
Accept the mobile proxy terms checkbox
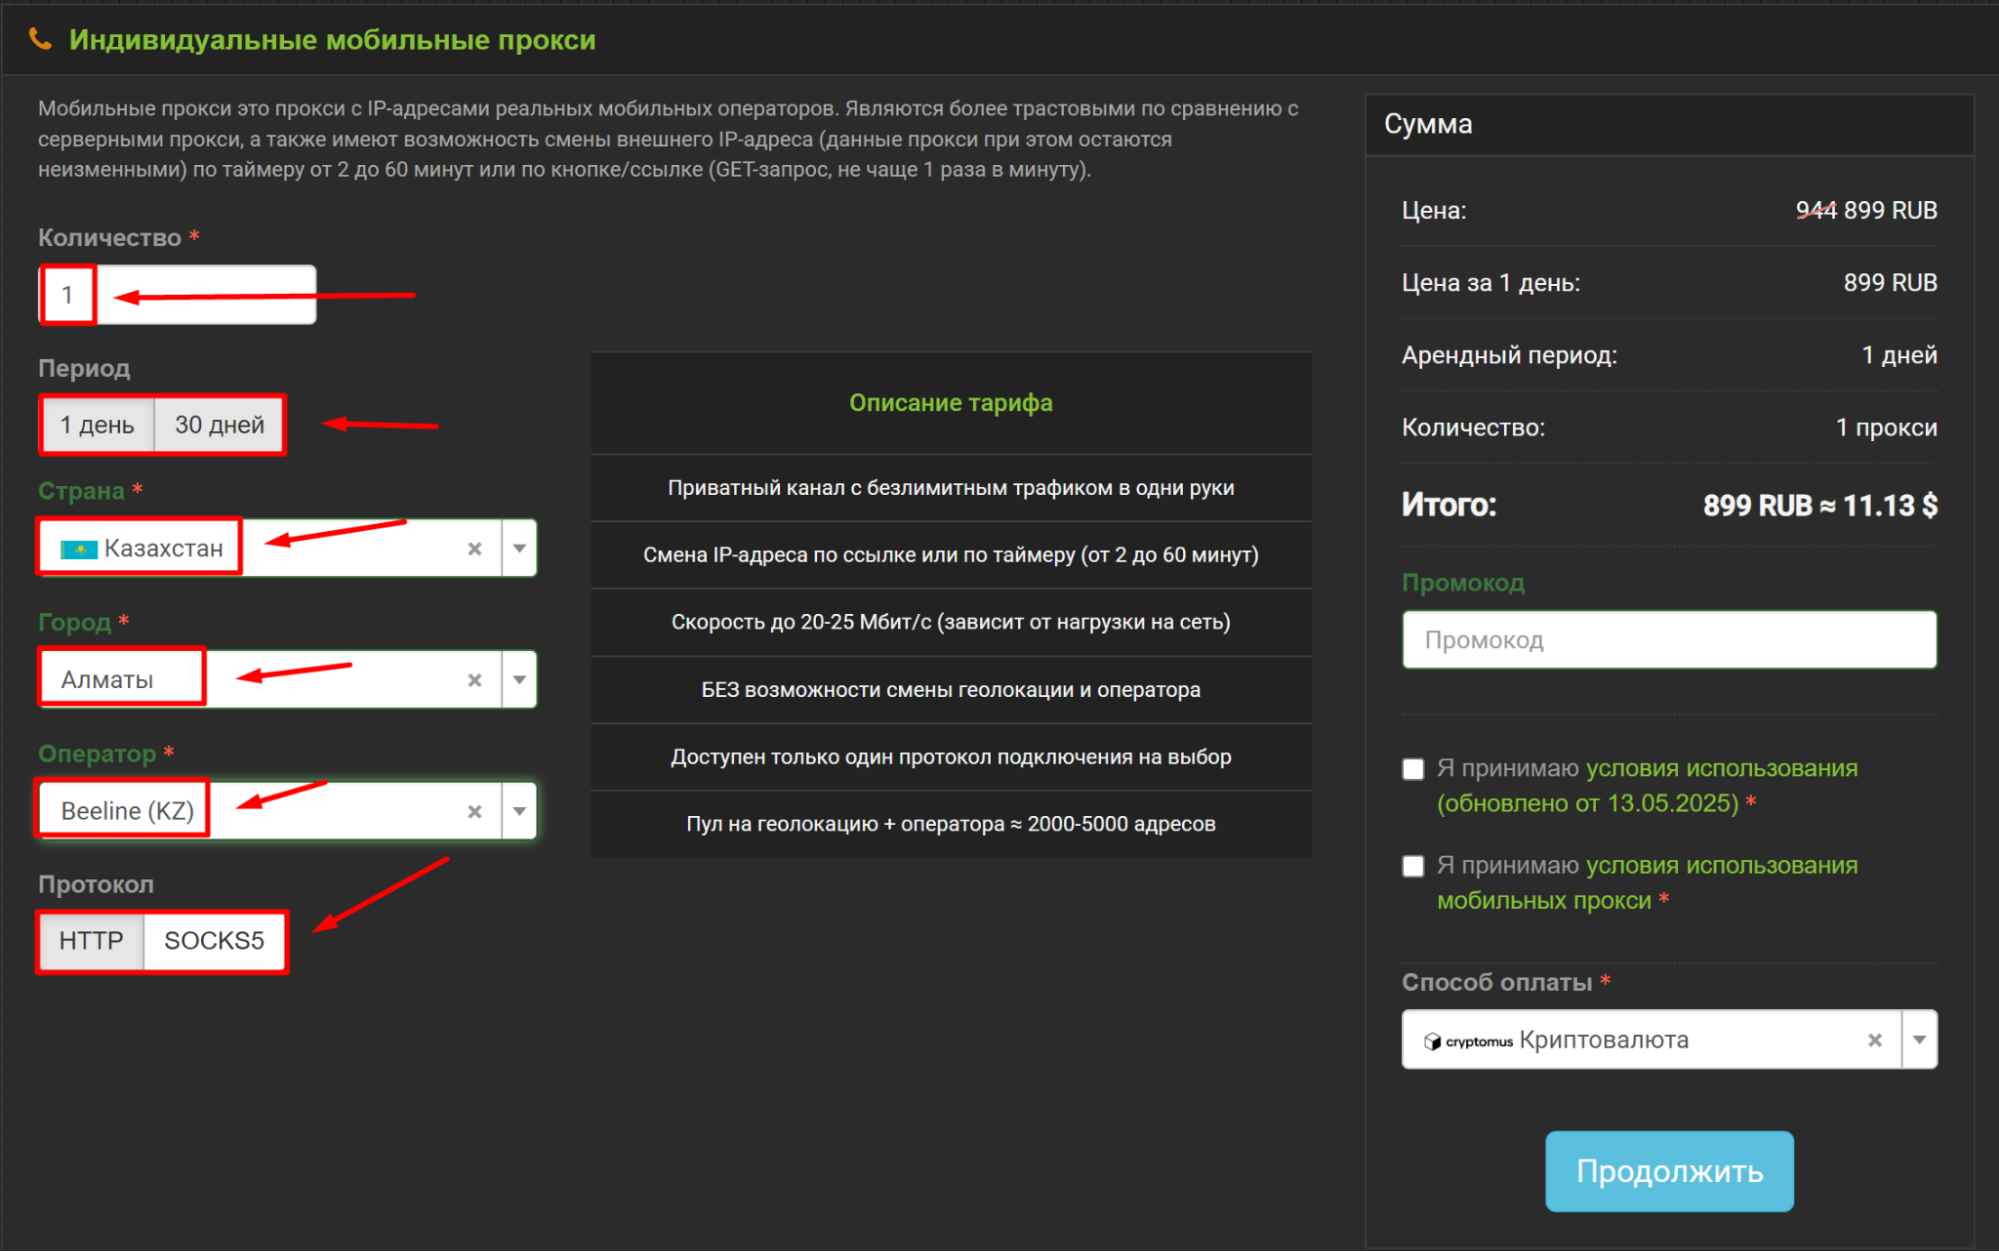(1413, 866)
